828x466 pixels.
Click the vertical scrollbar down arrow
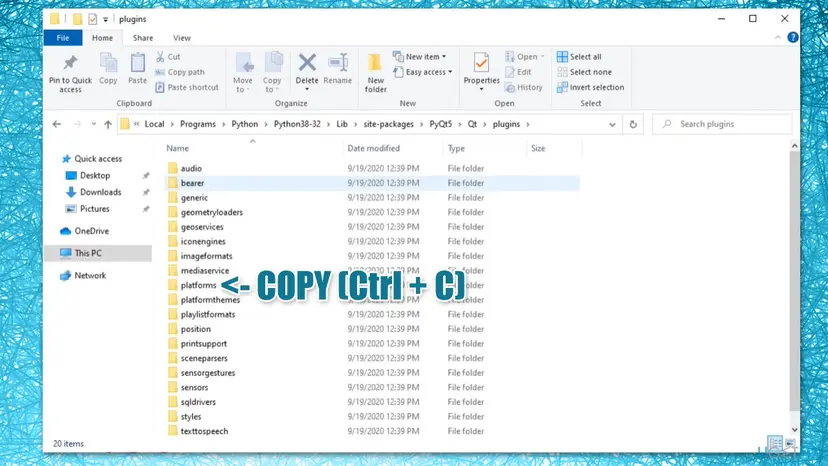(x=794, y=430)
